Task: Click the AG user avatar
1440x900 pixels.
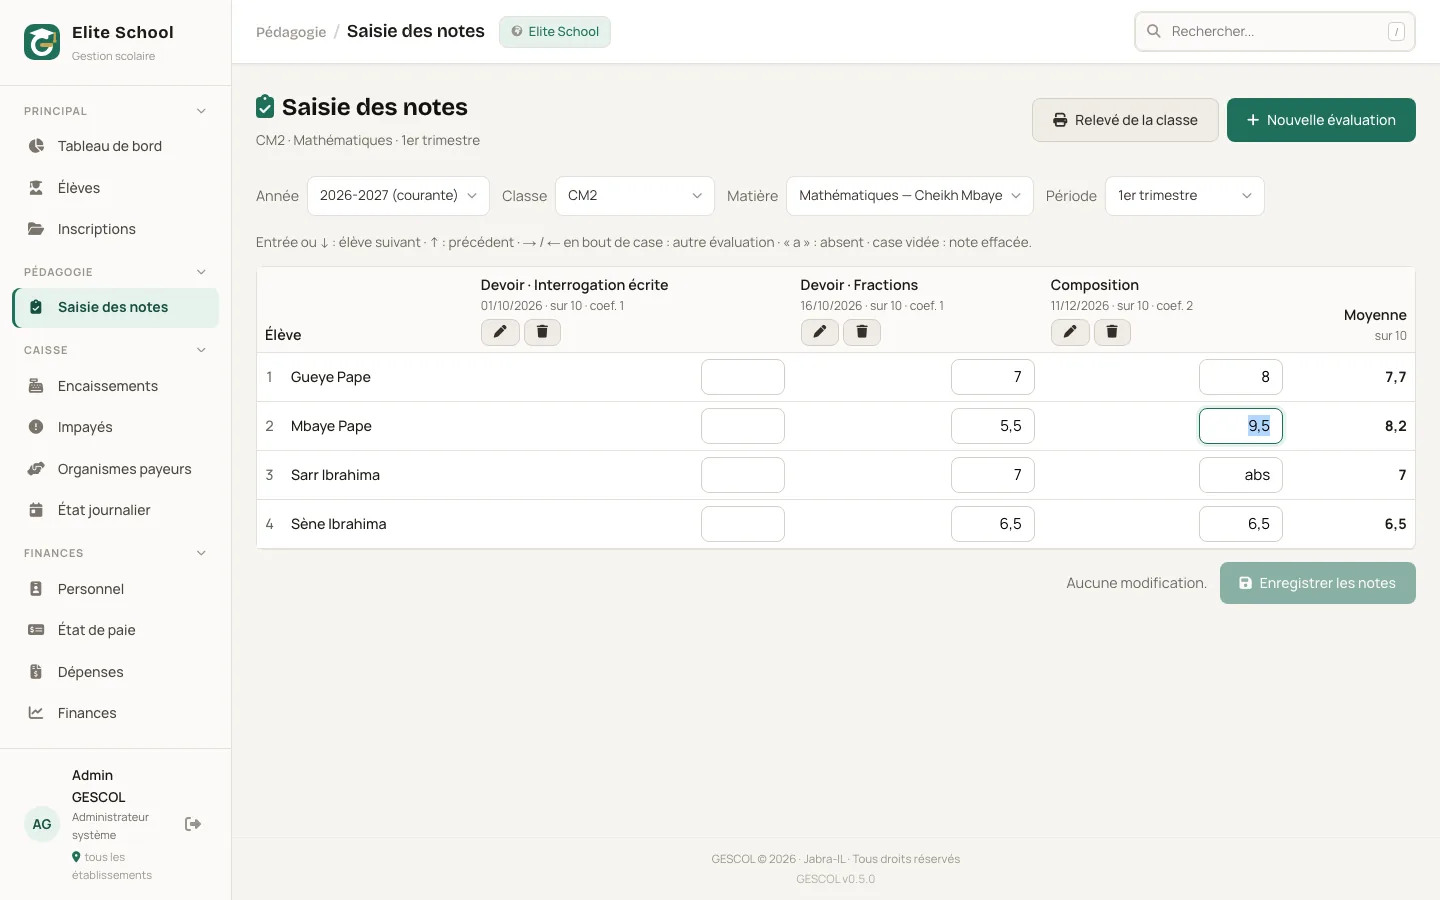Action: 42,824
